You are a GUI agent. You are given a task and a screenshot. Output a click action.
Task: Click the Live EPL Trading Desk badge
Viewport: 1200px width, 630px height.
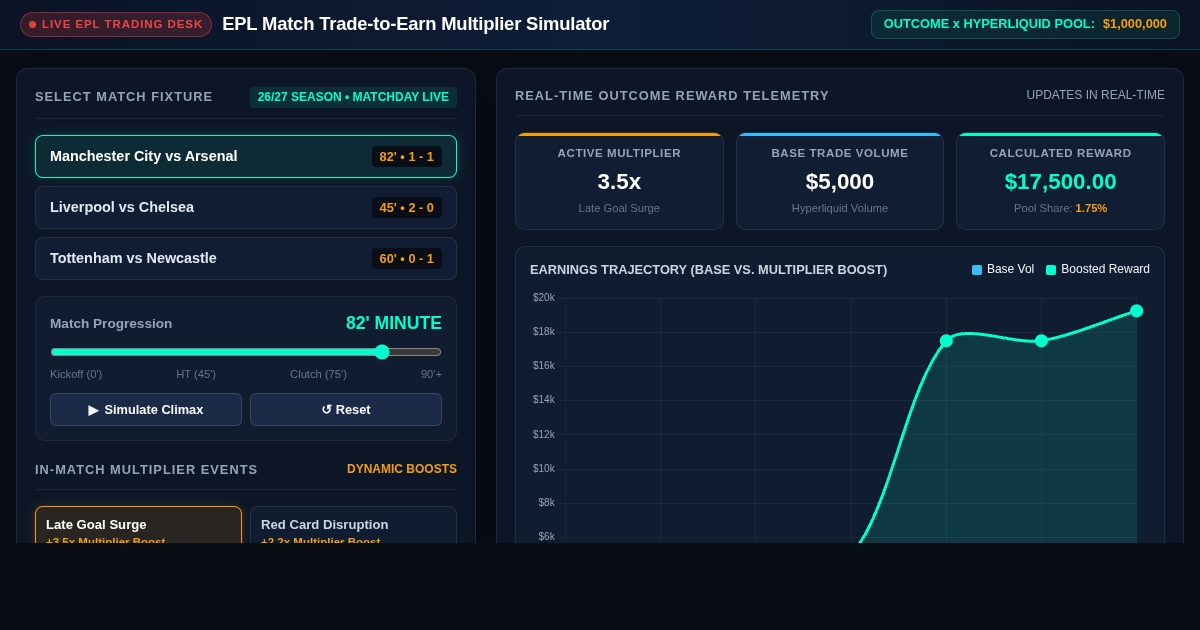pyautogui.click(x=116, y=24)
